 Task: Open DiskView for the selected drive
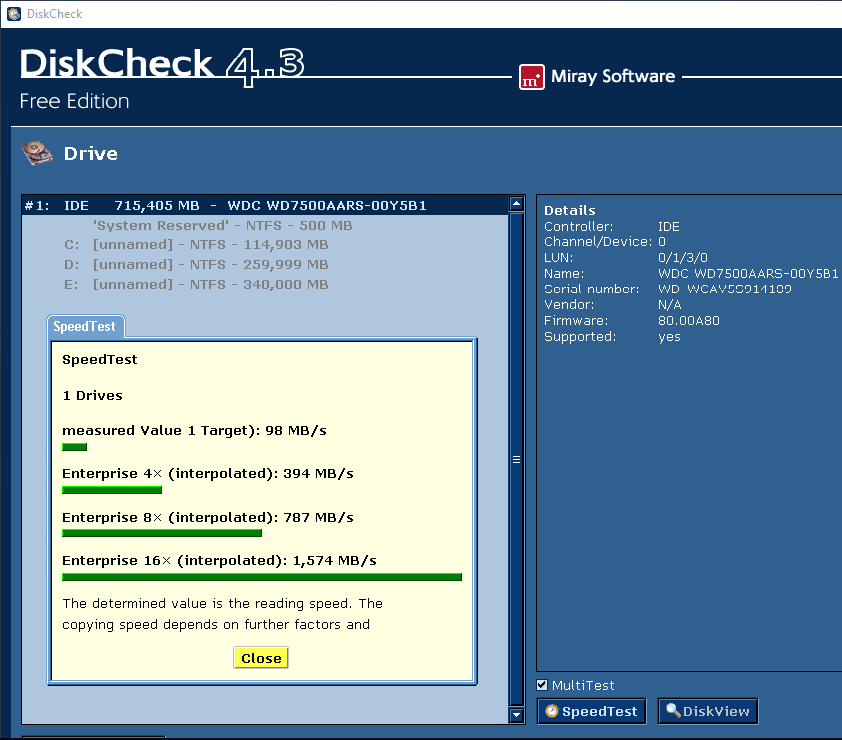[x=708, y=711]
